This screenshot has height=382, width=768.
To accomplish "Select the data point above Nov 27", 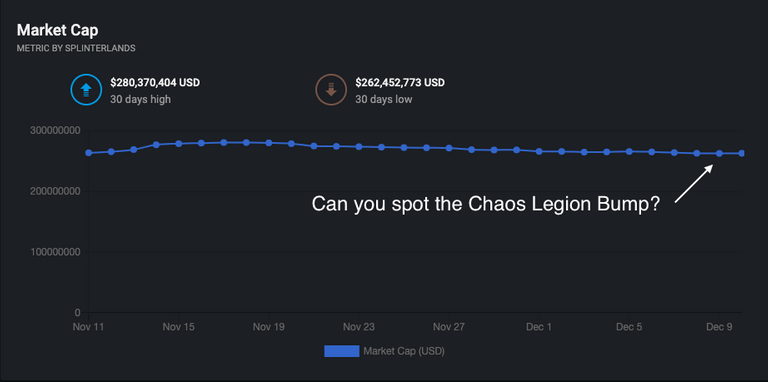I will pos(449,148).
